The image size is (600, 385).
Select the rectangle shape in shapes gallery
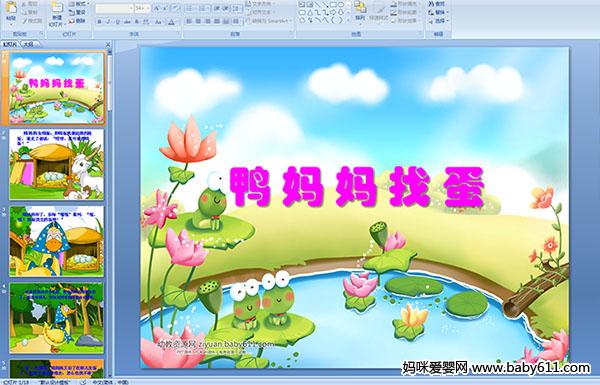point(334,5)
